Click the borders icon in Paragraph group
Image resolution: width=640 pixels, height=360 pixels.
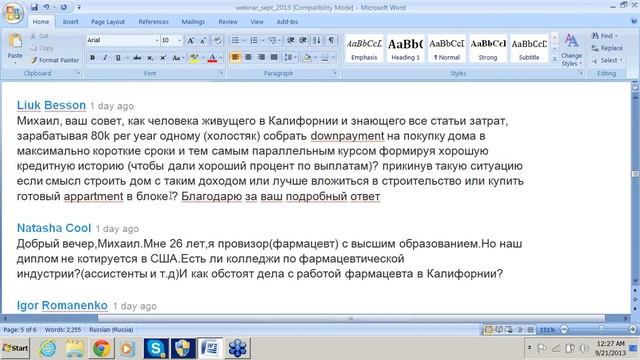(x=325, y=58)
